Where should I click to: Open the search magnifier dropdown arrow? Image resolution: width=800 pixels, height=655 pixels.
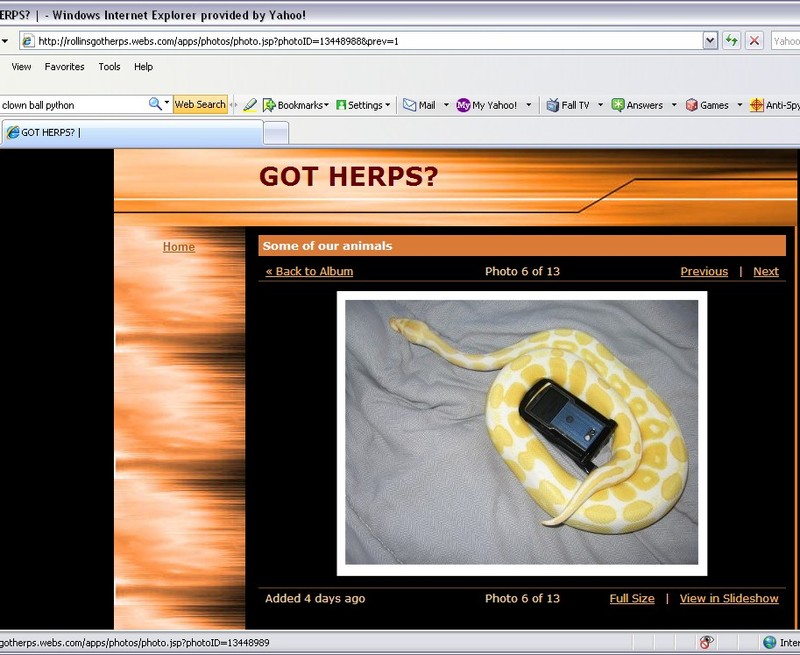[x=167, y=103]
